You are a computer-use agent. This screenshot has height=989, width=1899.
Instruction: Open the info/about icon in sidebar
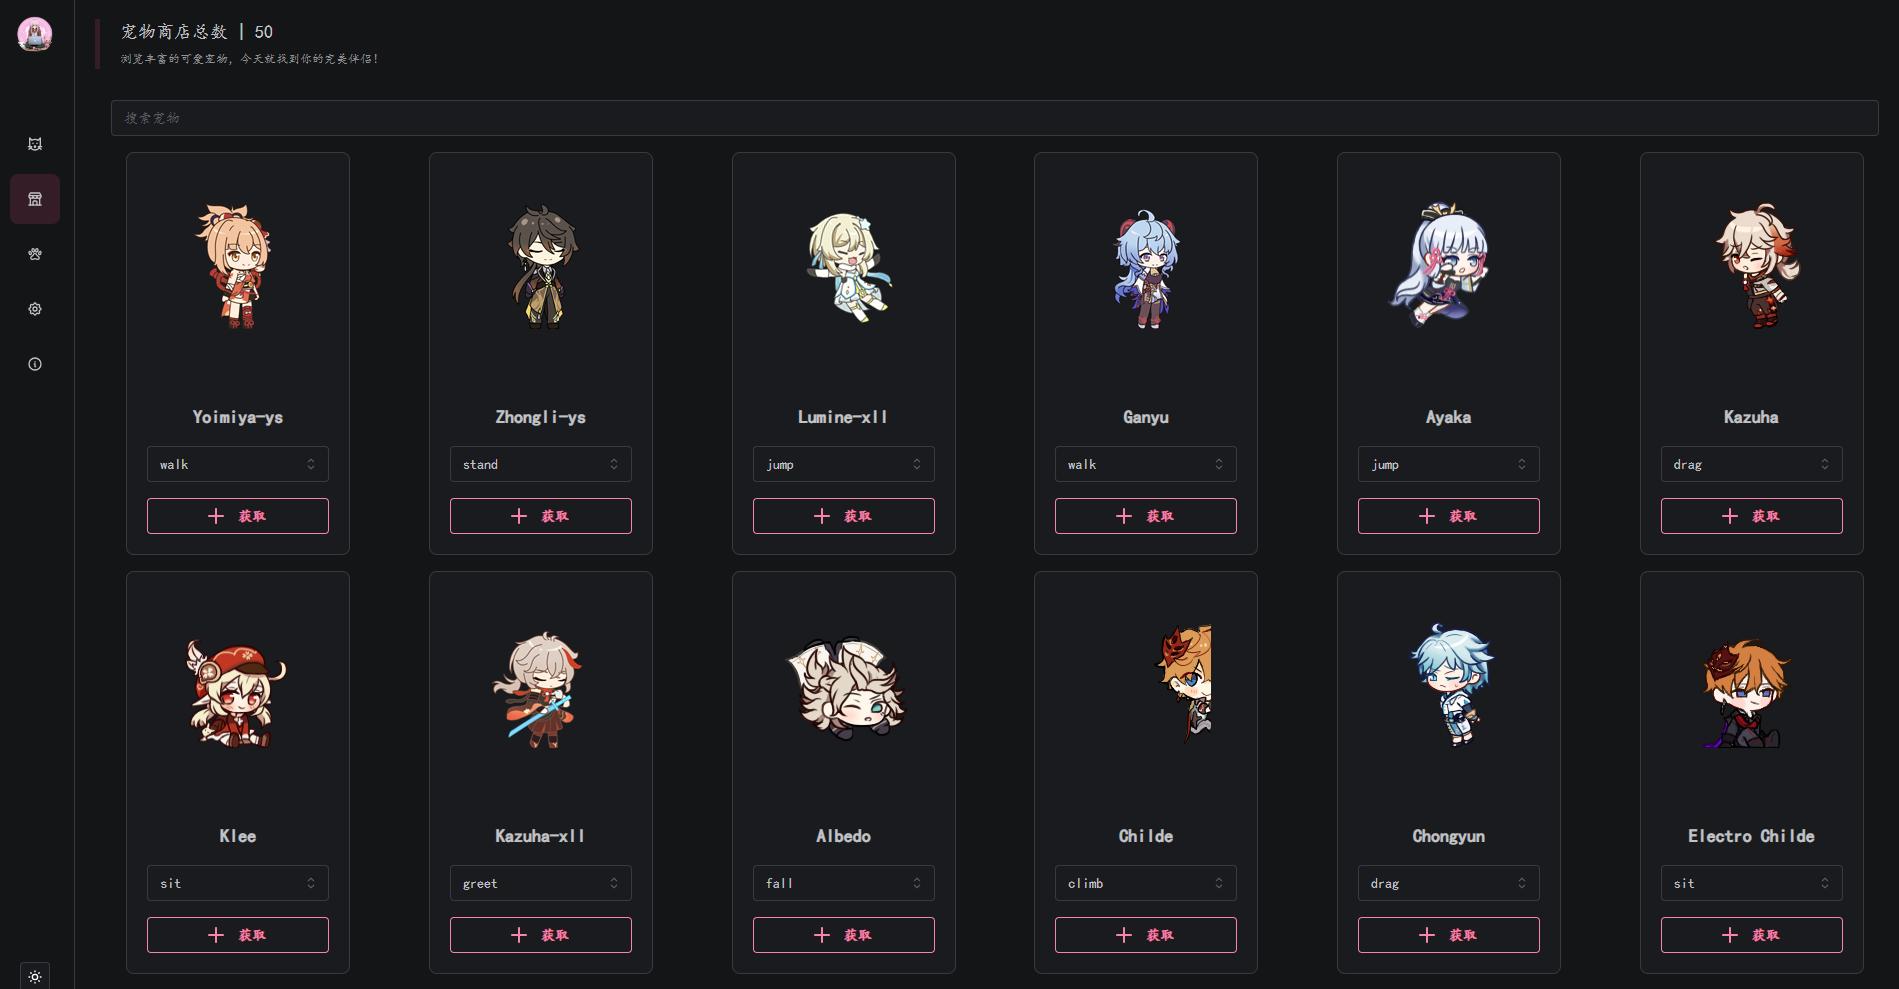click(x=35, y=364)
